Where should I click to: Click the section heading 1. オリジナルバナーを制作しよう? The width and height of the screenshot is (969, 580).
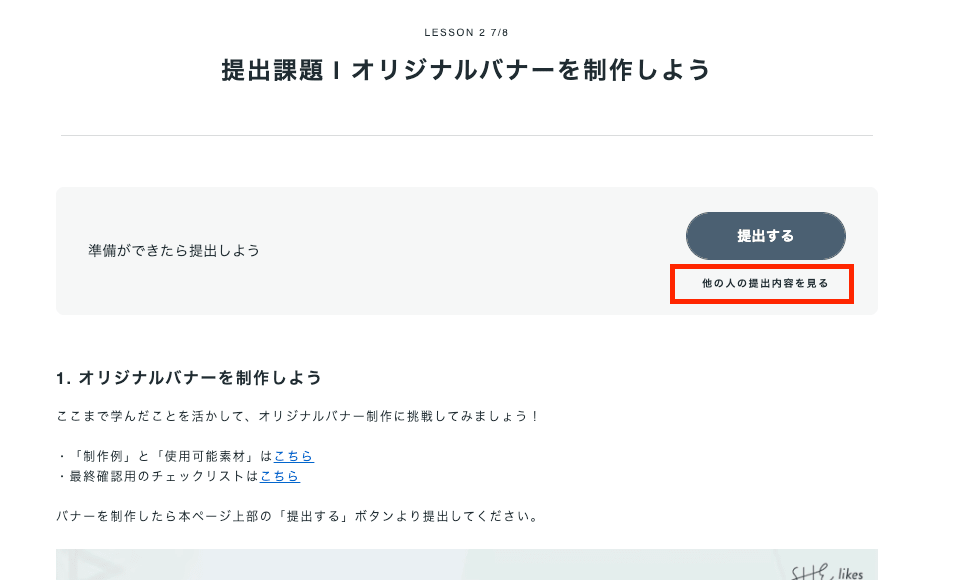(x=189, y=378)
